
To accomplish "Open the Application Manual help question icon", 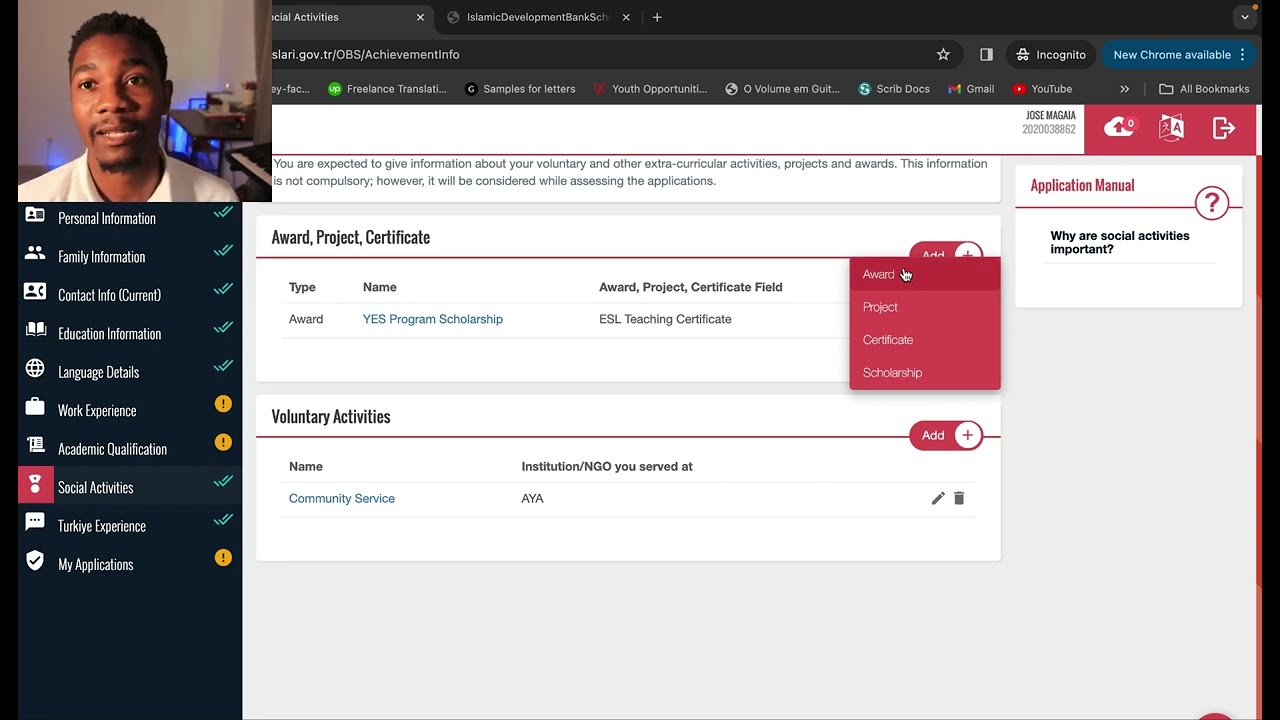I will pos(1211,203).
